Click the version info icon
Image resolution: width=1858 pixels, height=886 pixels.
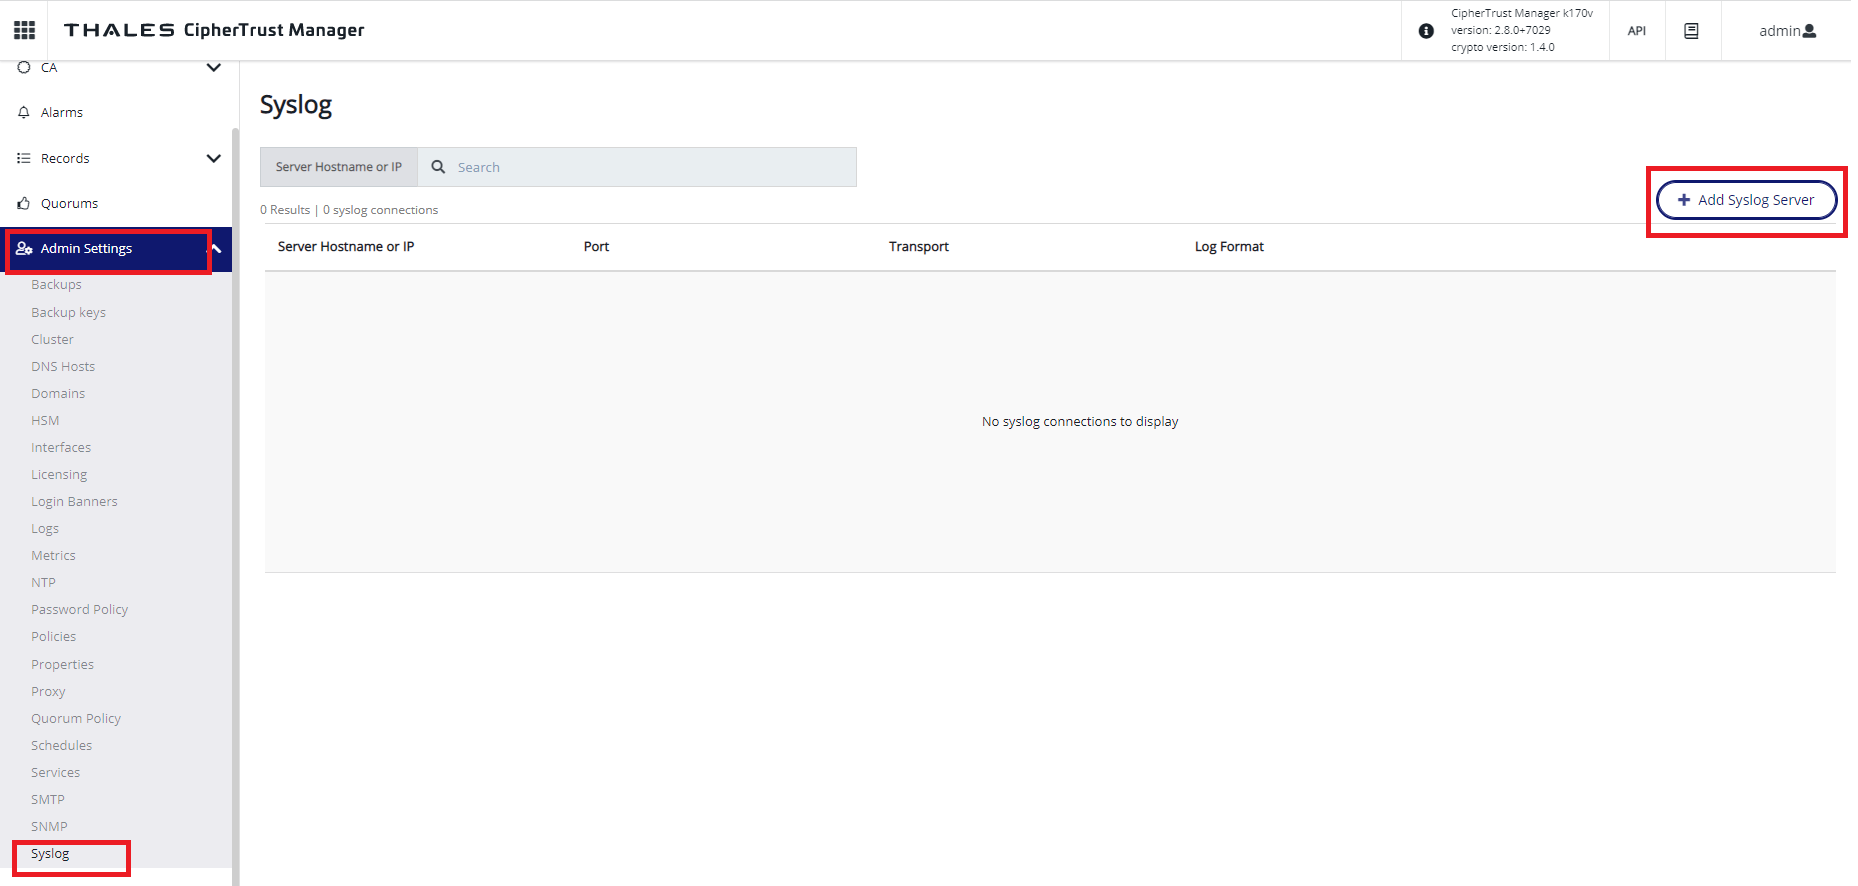point(1426,31)
